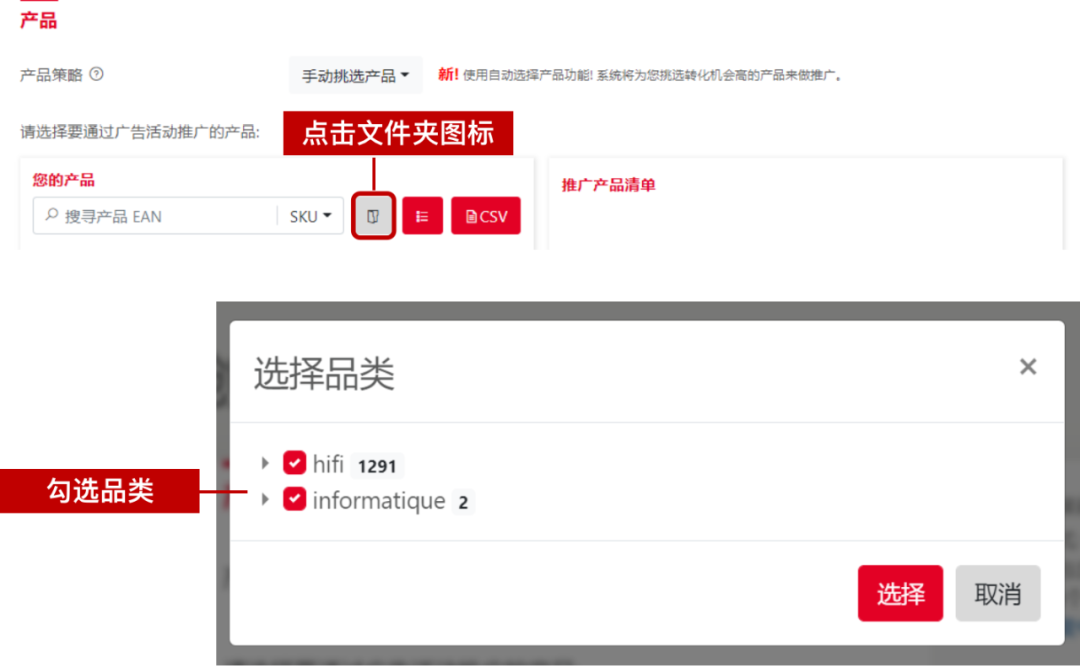Confirm selection with the 选择 button
This screenshot has width=1080, height=668.
coord(899,592)
